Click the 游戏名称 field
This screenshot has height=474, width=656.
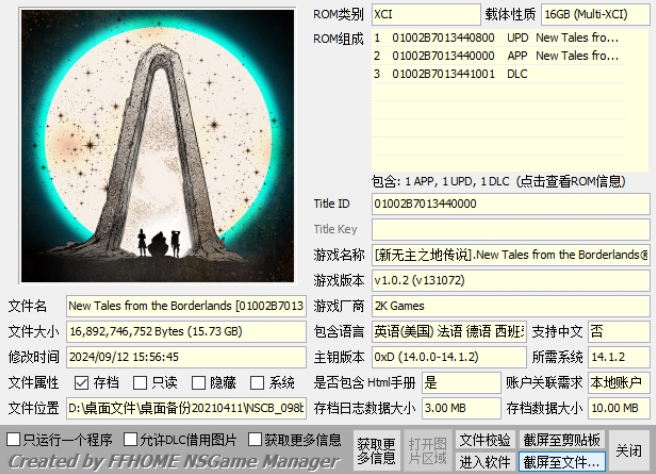(x=511, y=255)
